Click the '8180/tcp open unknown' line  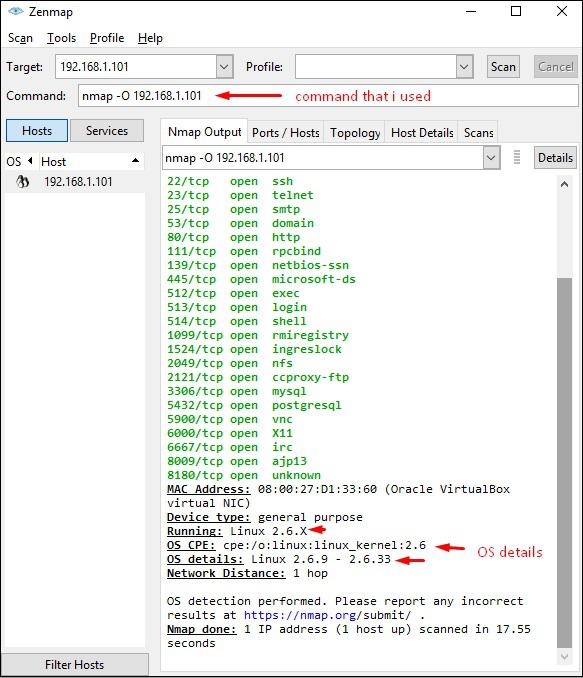point(244,475)
